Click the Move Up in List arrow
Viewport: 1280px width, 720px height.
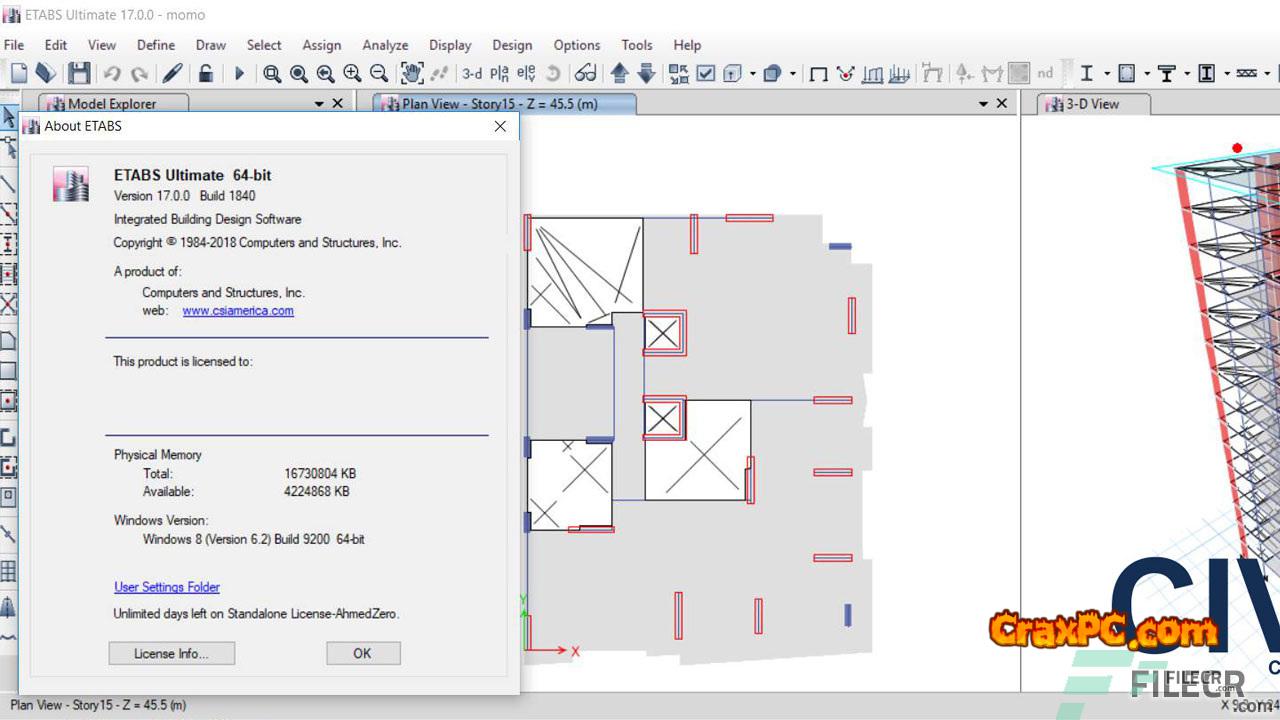[x=619, y=73]
